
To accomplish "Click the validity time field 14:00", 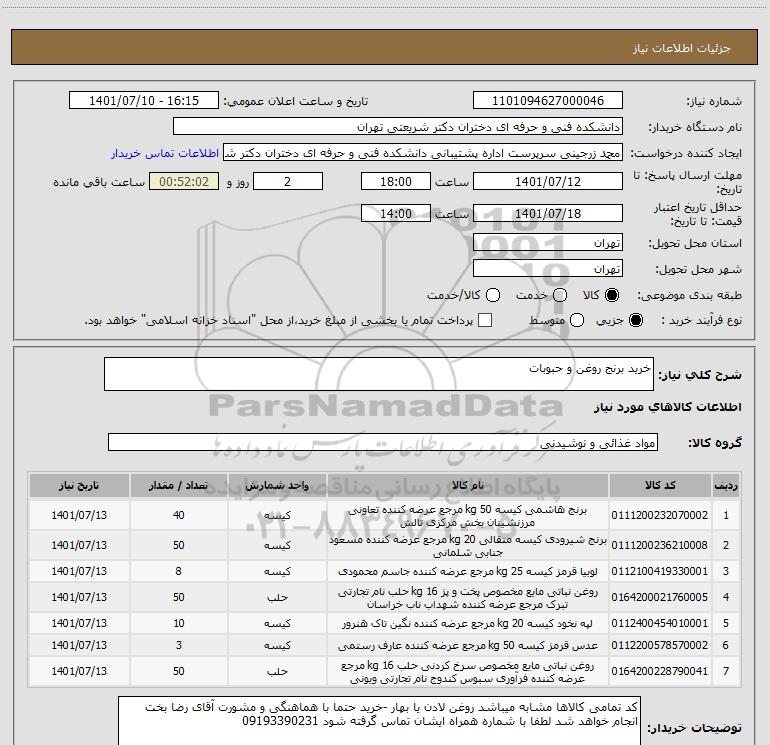I will coord(396,213).
